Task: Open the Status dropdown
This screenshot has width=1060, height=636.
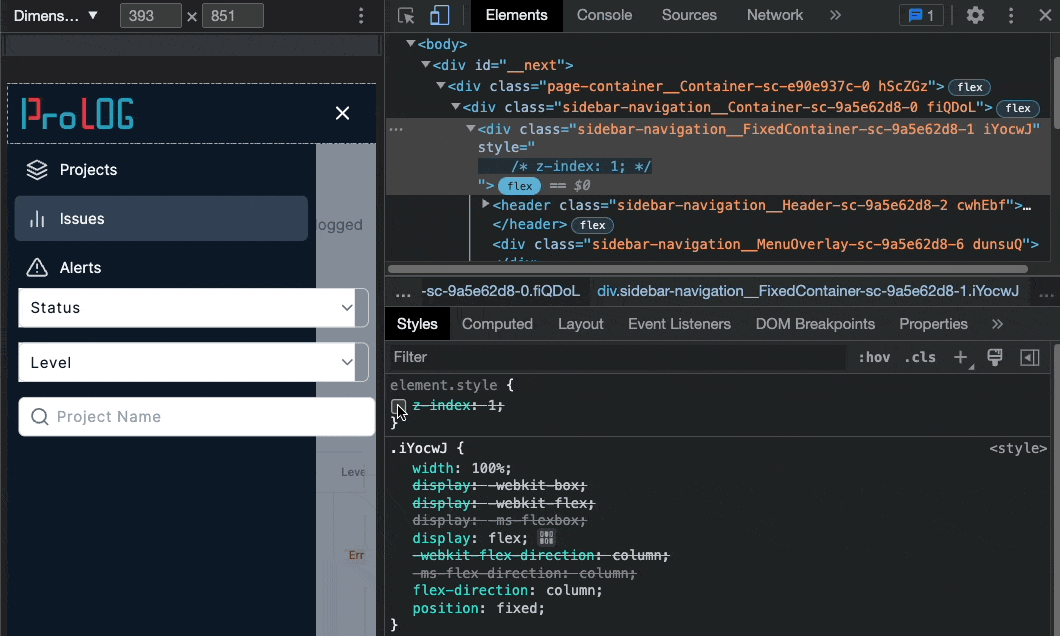Action: pyautogui.click(x=186, y=308)
